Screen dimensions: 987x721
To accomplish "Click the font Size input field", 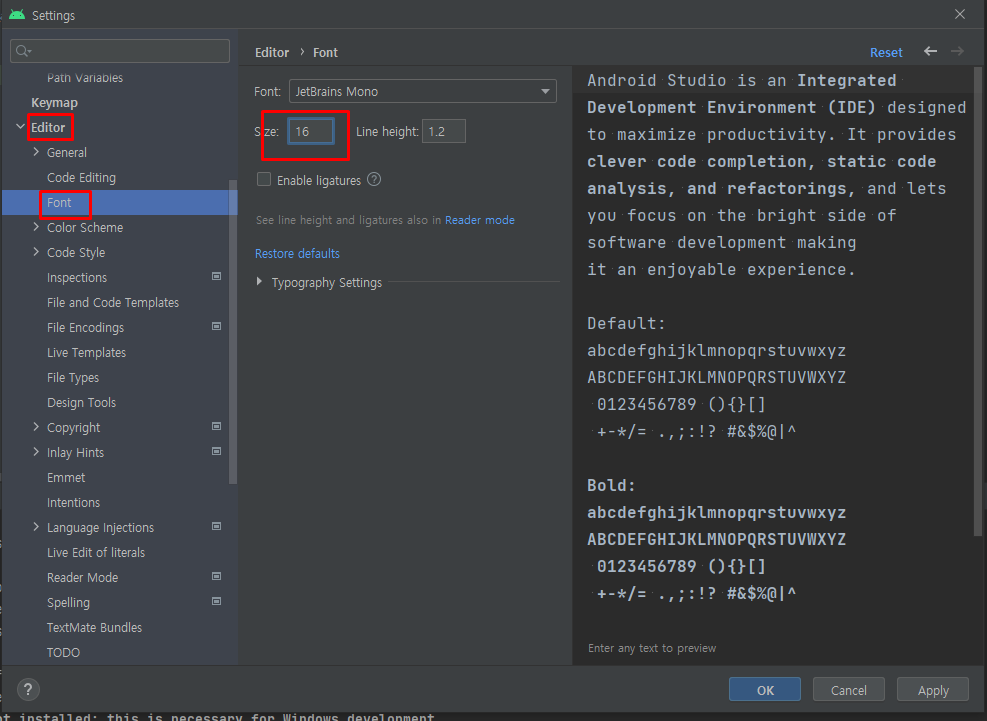I will (310, 131).
